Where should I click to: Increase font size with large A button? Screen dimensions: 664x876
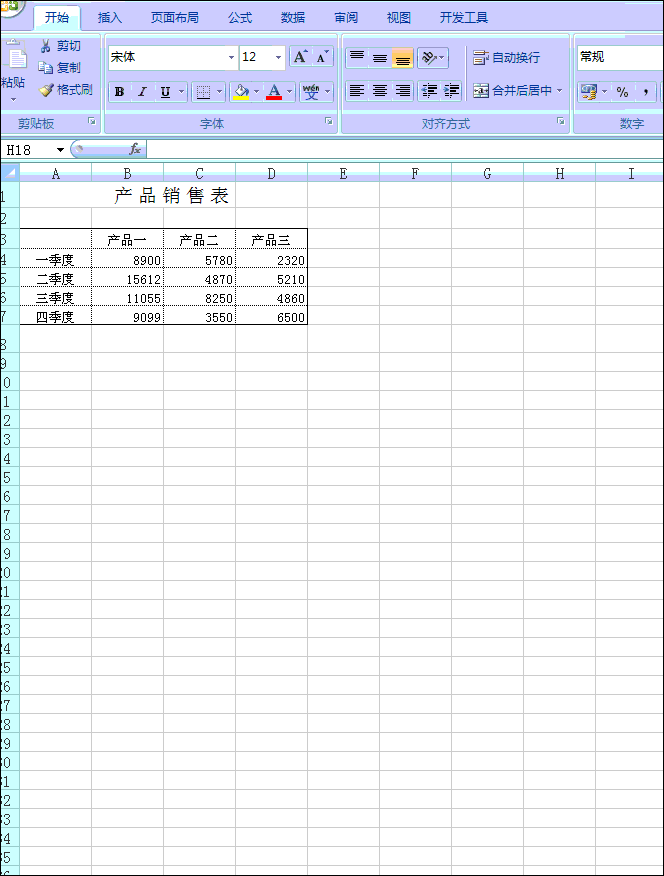tap(300, 57)
